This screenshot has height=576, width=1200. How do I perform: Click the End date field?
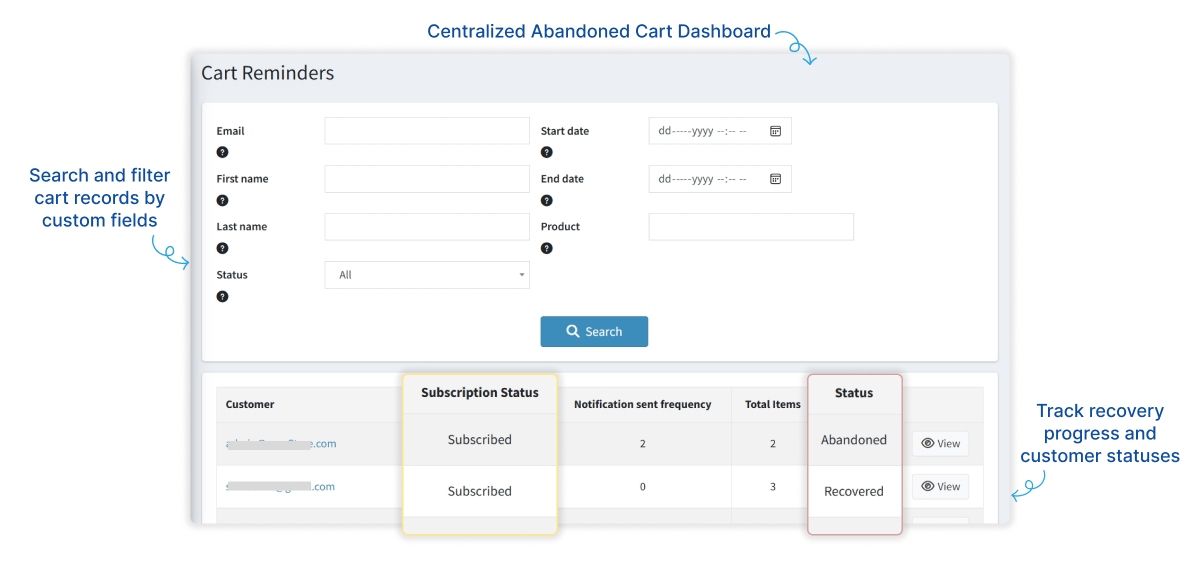click(720, 179)
